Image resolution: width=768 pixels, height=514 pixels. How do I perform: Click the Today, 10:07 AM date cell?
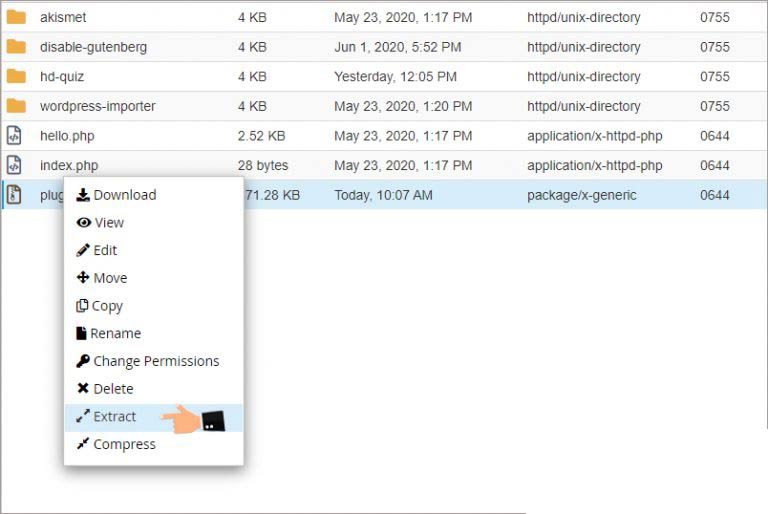point(384,195)
